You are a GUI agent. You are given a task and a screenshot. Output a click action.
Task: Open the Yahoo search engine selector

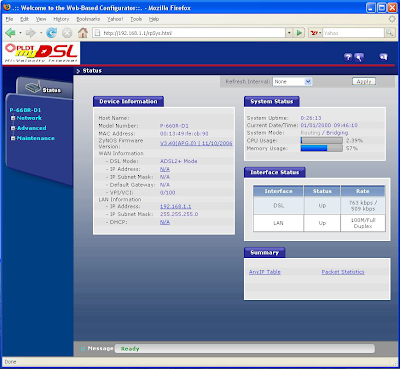click(x=315, y=33)
